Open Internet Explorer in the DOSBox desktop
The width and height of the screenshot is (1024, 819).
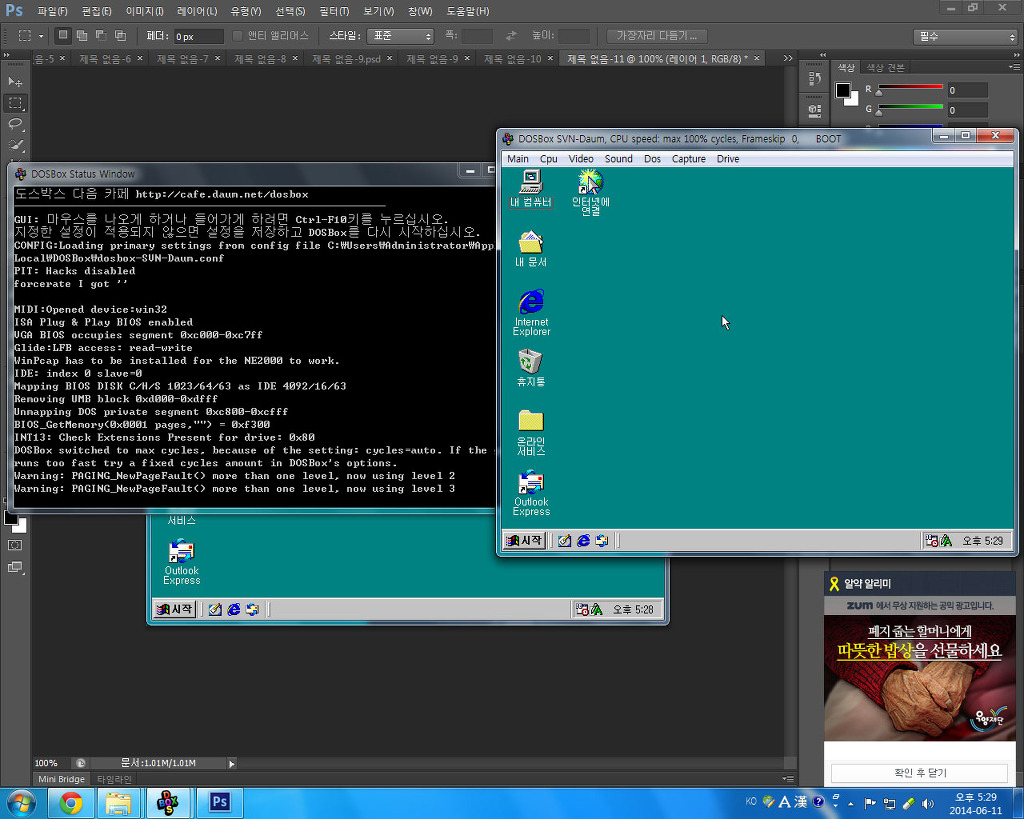tap(531, 312)
